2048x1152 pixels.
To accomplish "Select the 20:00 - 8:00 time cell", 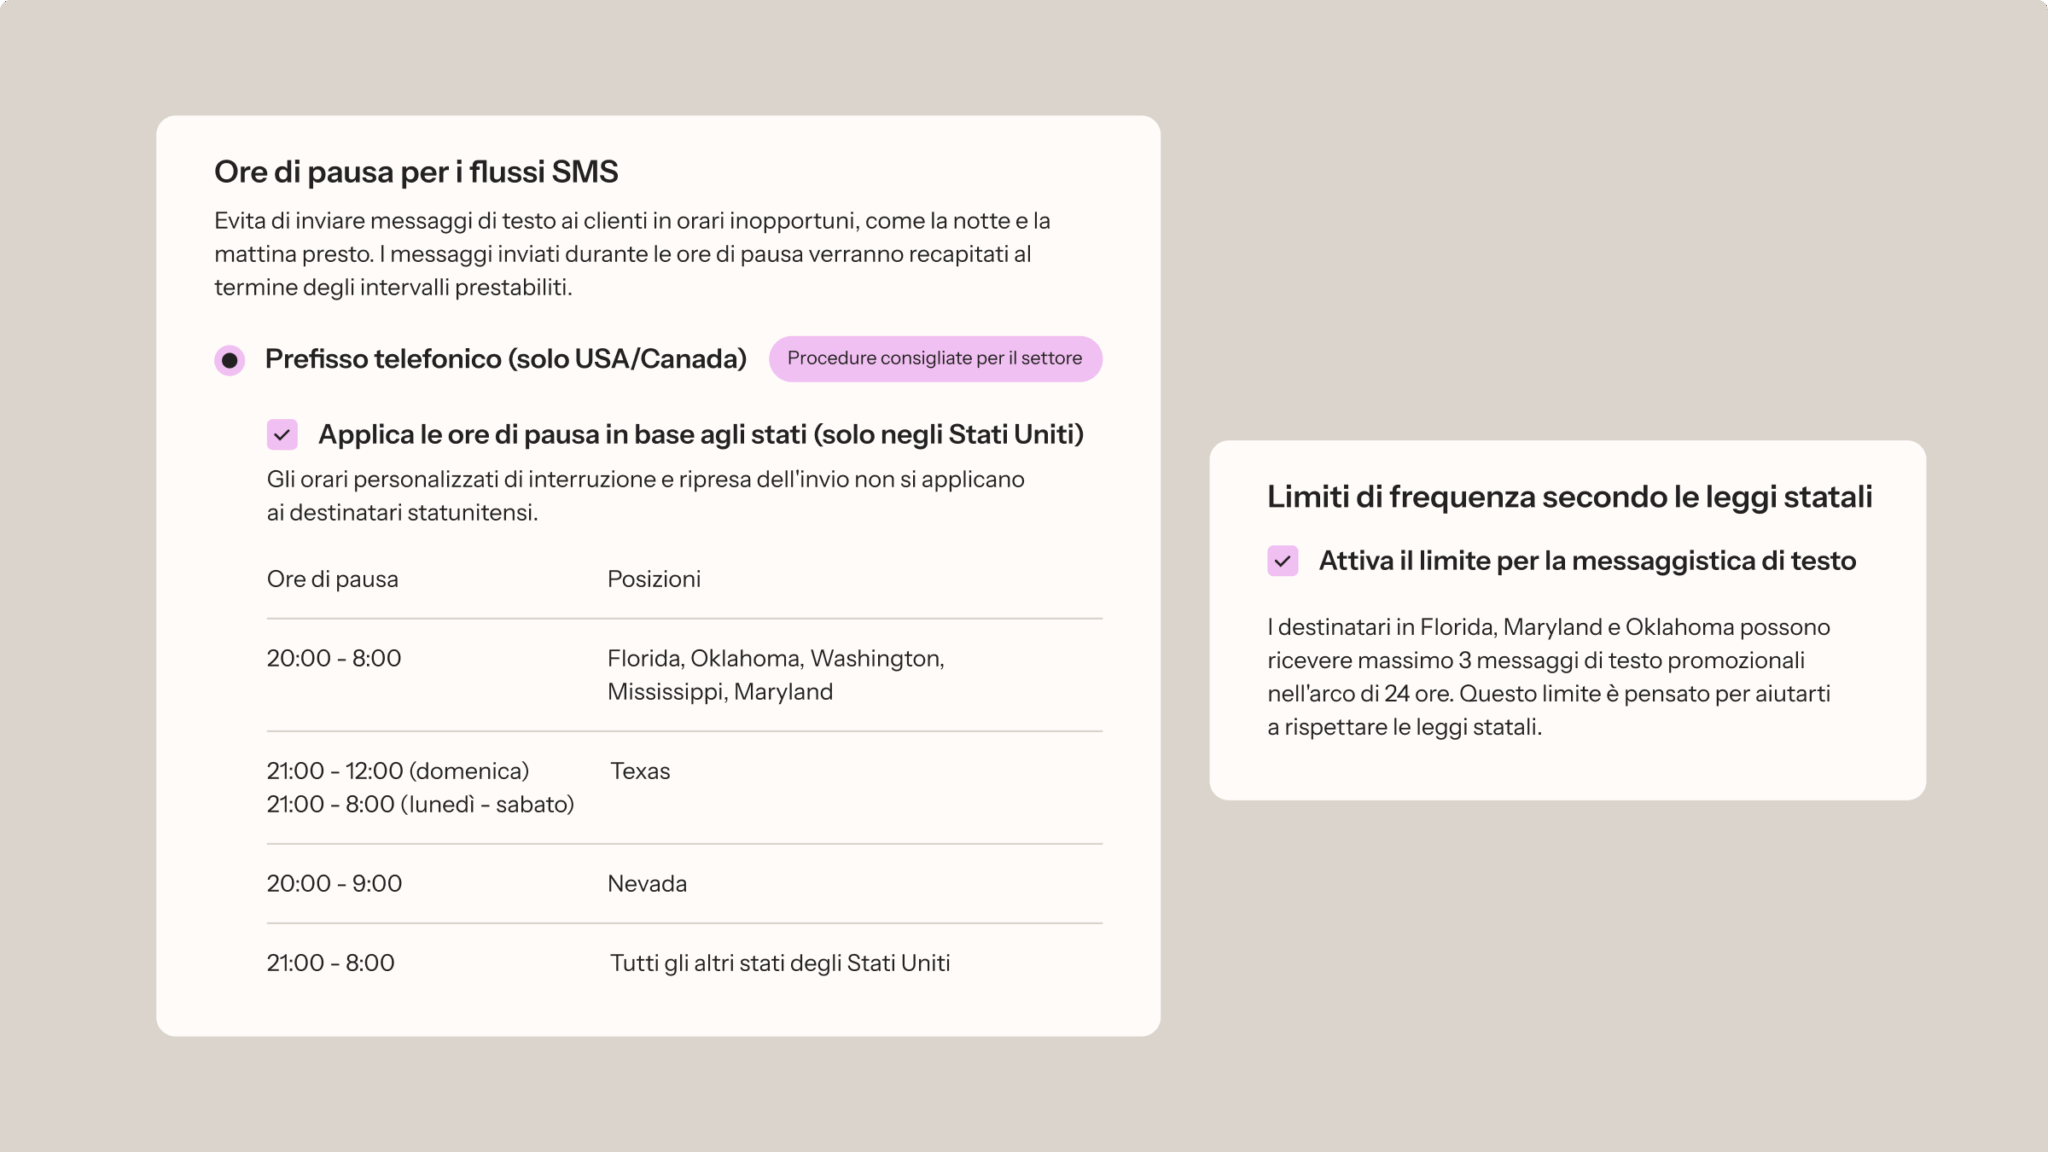I will pyautogui.click(x=334, y=658).
